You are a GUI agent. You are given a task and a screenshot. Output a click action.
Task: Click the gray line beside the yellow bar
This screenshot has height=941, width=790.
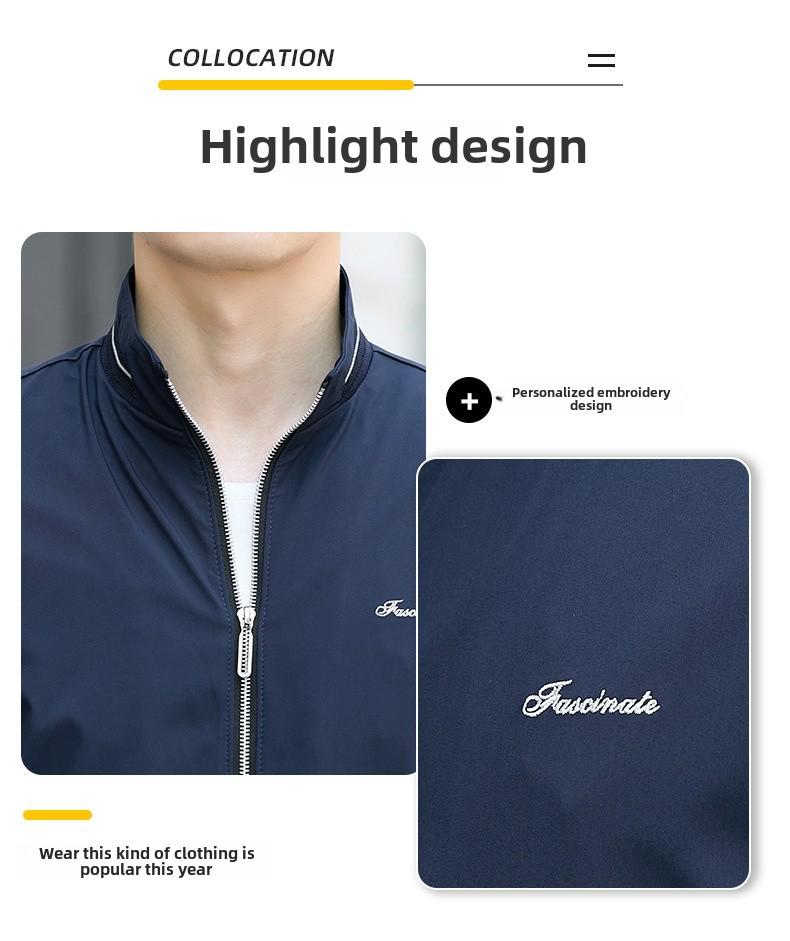point(518,85)
